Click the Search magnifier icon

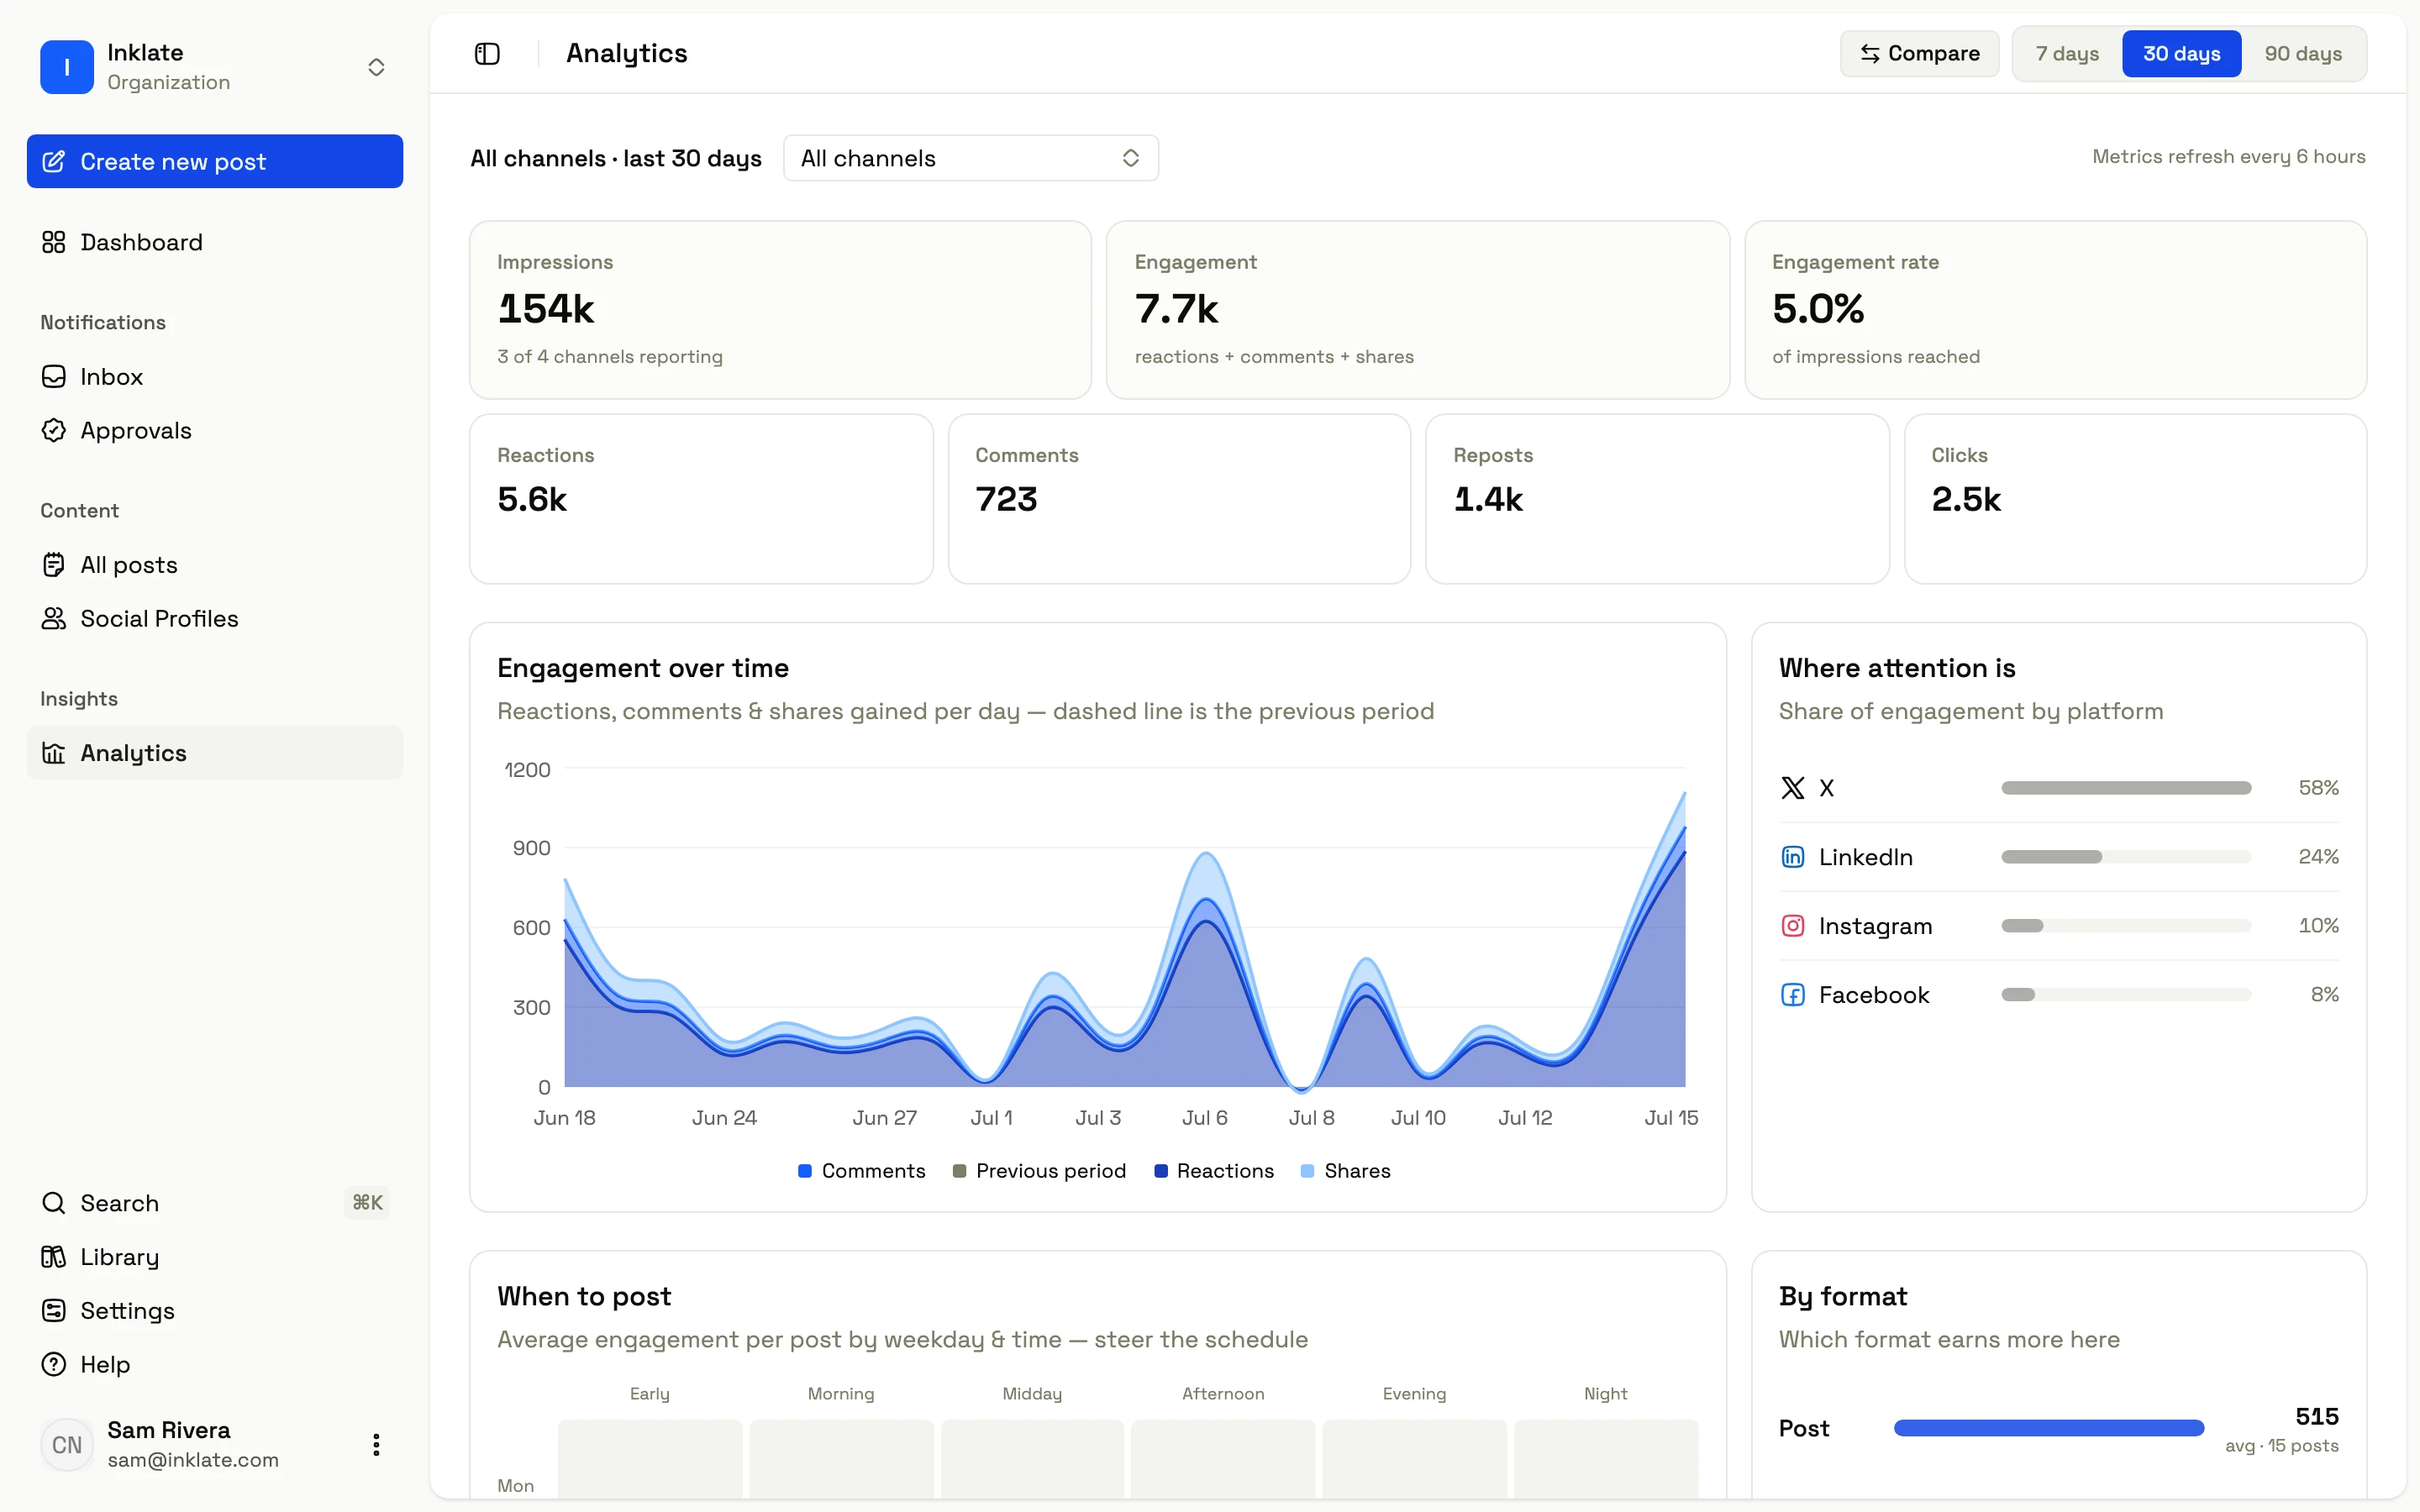(x=54, y=1203)
